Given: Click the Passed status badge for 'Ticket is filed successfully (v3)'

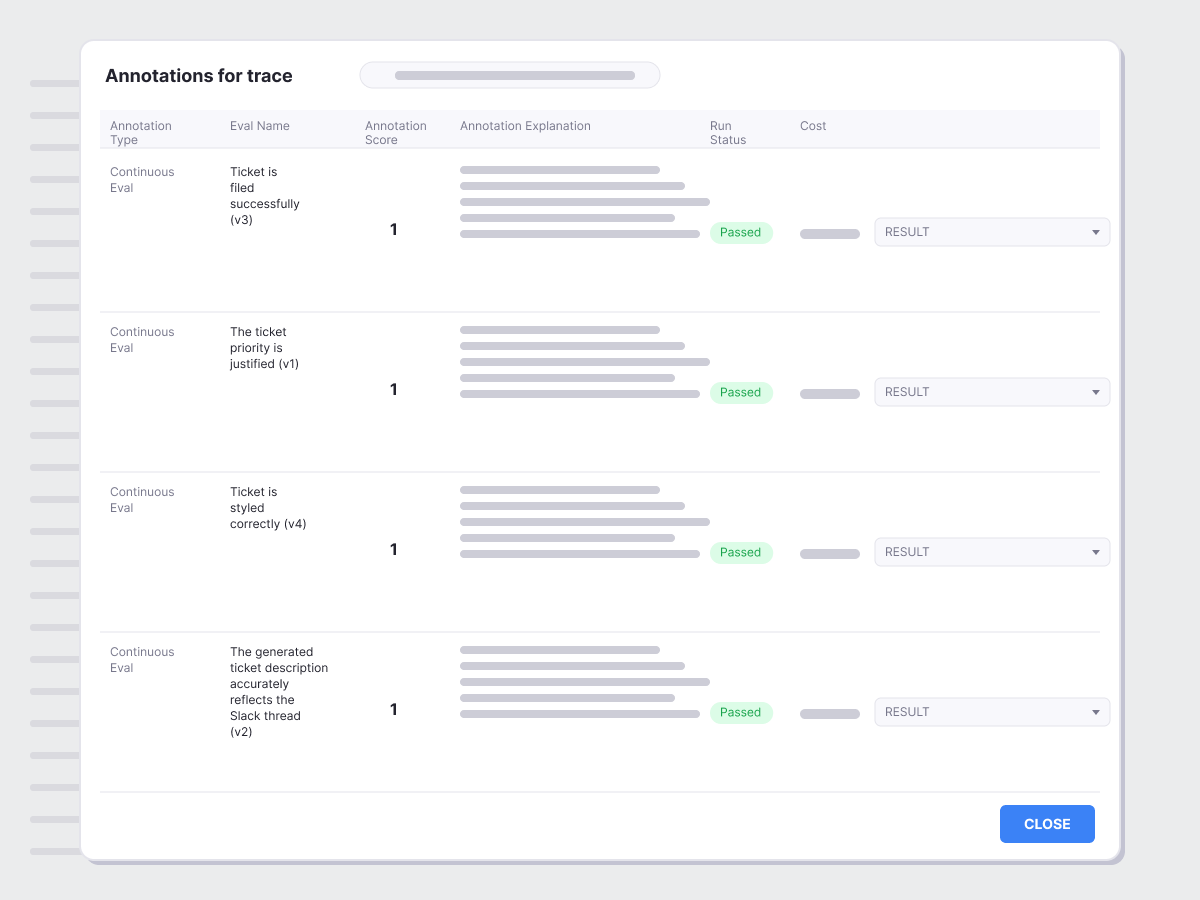Looking at the screenshot, I should 741,232.
